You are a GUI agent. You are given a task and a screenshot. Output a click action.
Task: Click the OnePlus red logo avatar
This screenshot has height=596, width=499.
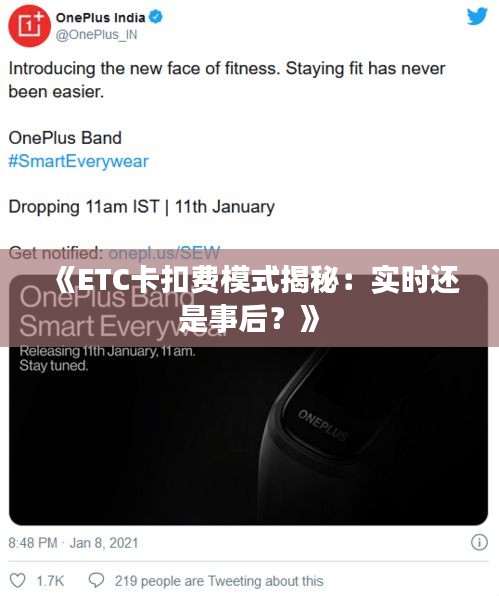click(x=30, y=26)
